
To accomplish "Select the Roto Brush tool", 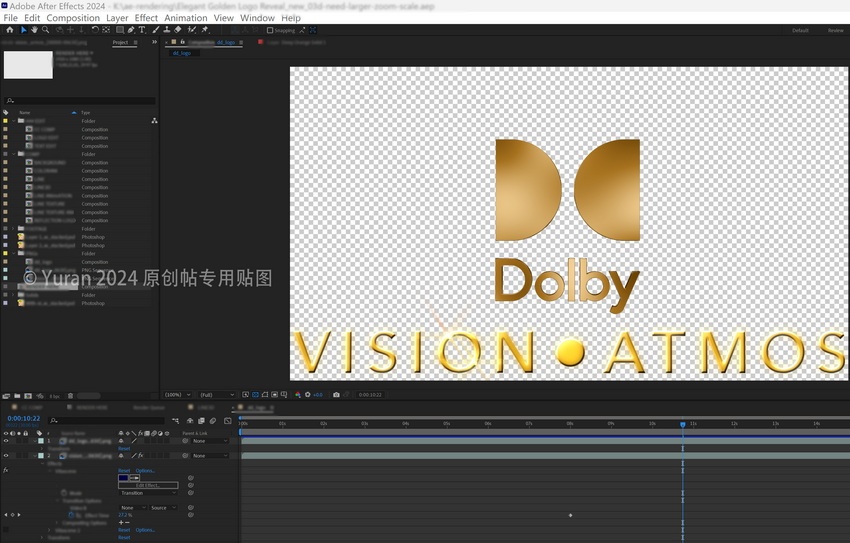I will 191,30.
